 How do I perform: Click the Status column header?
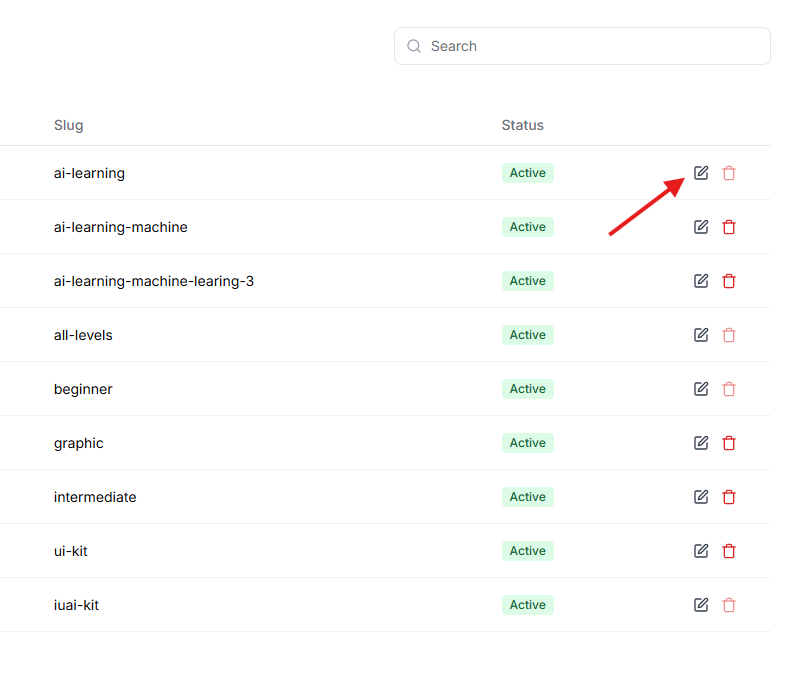(x=523, y=125)
